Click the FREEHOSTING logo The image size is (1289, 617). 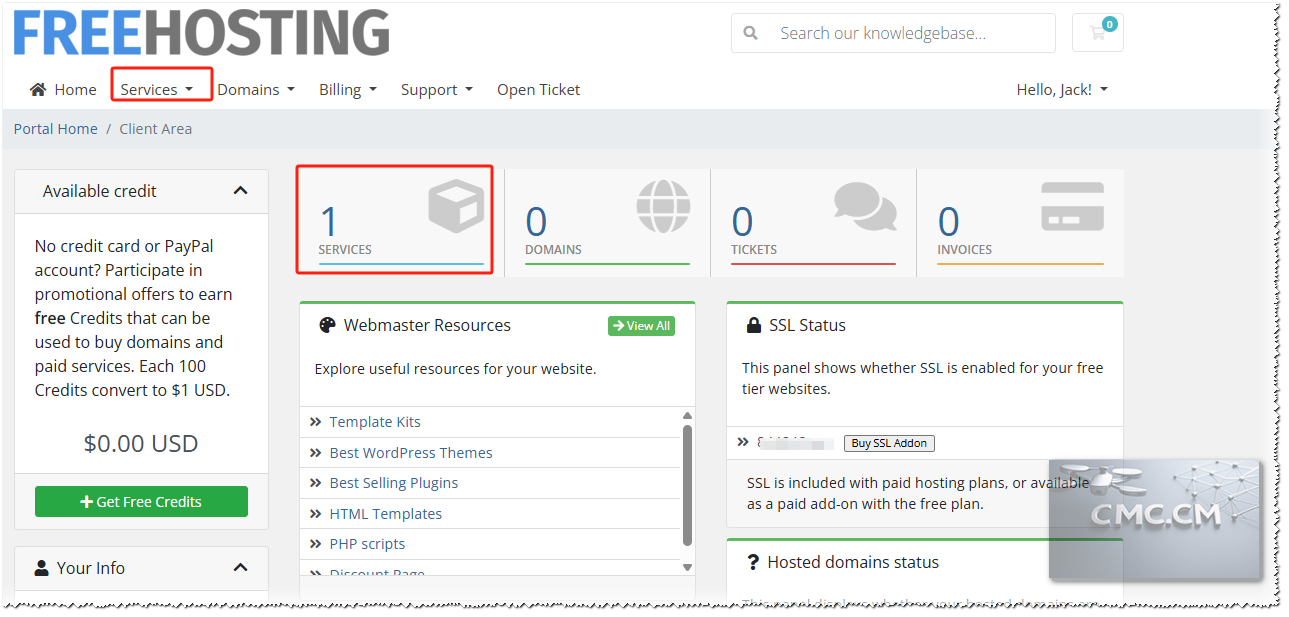coord(201,32)
